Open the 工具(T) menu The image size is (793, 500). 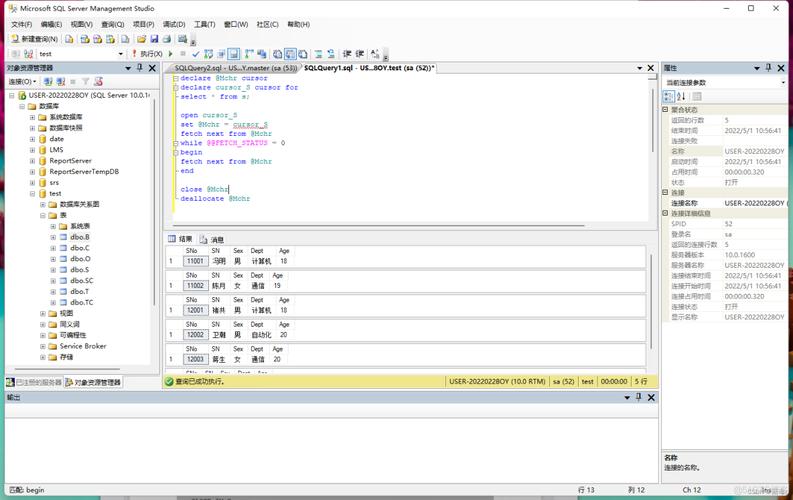(204, 24)
